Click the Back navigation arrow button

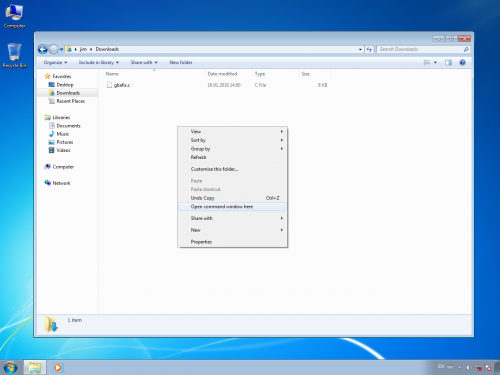pos(43,49)
